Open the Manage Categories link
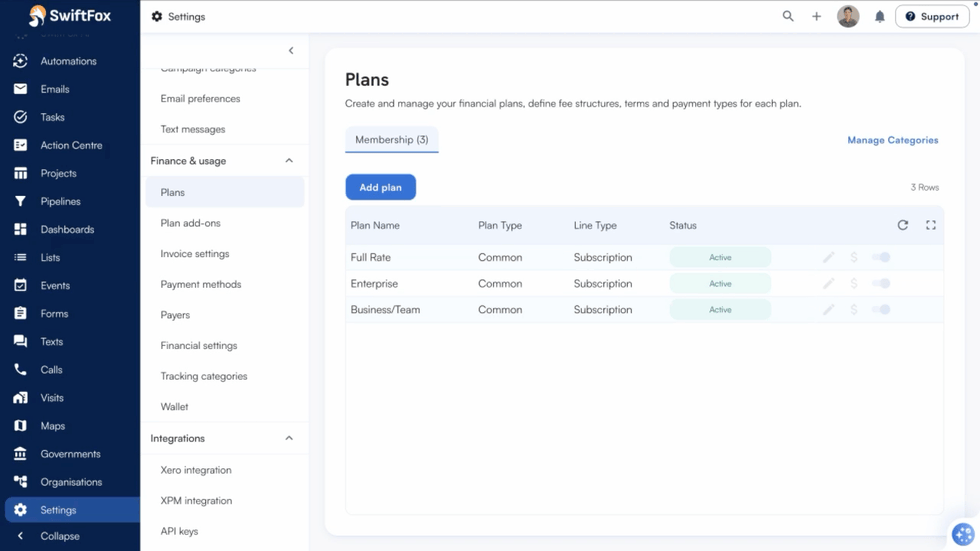 tap(892, 140)
